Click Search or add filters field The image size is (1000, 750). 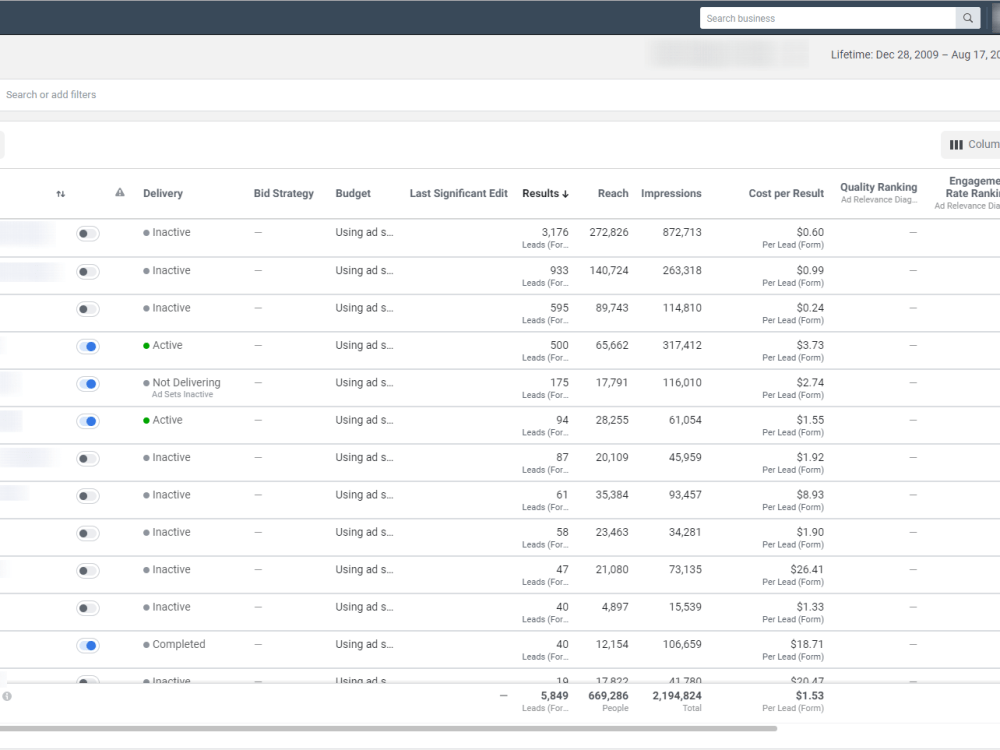[x=500, y=94]
